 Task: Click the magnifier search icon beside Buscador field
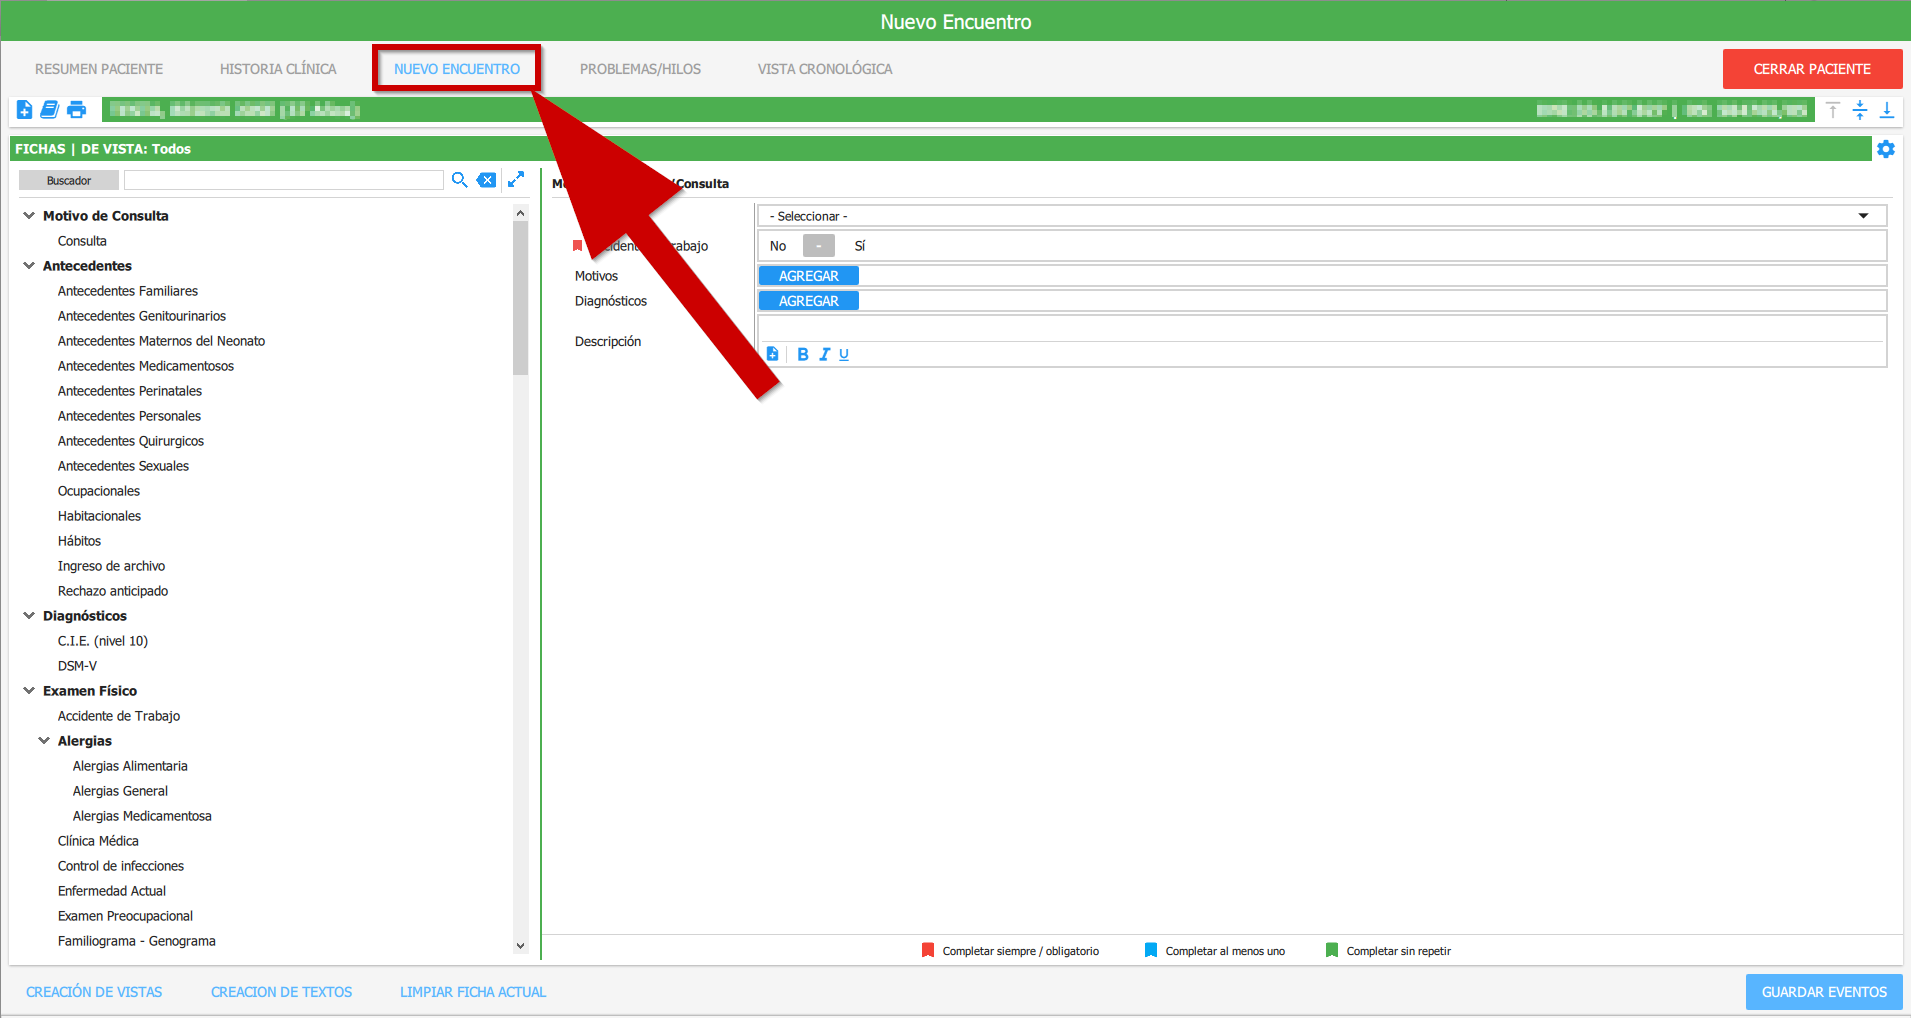(x=459, y=180)
